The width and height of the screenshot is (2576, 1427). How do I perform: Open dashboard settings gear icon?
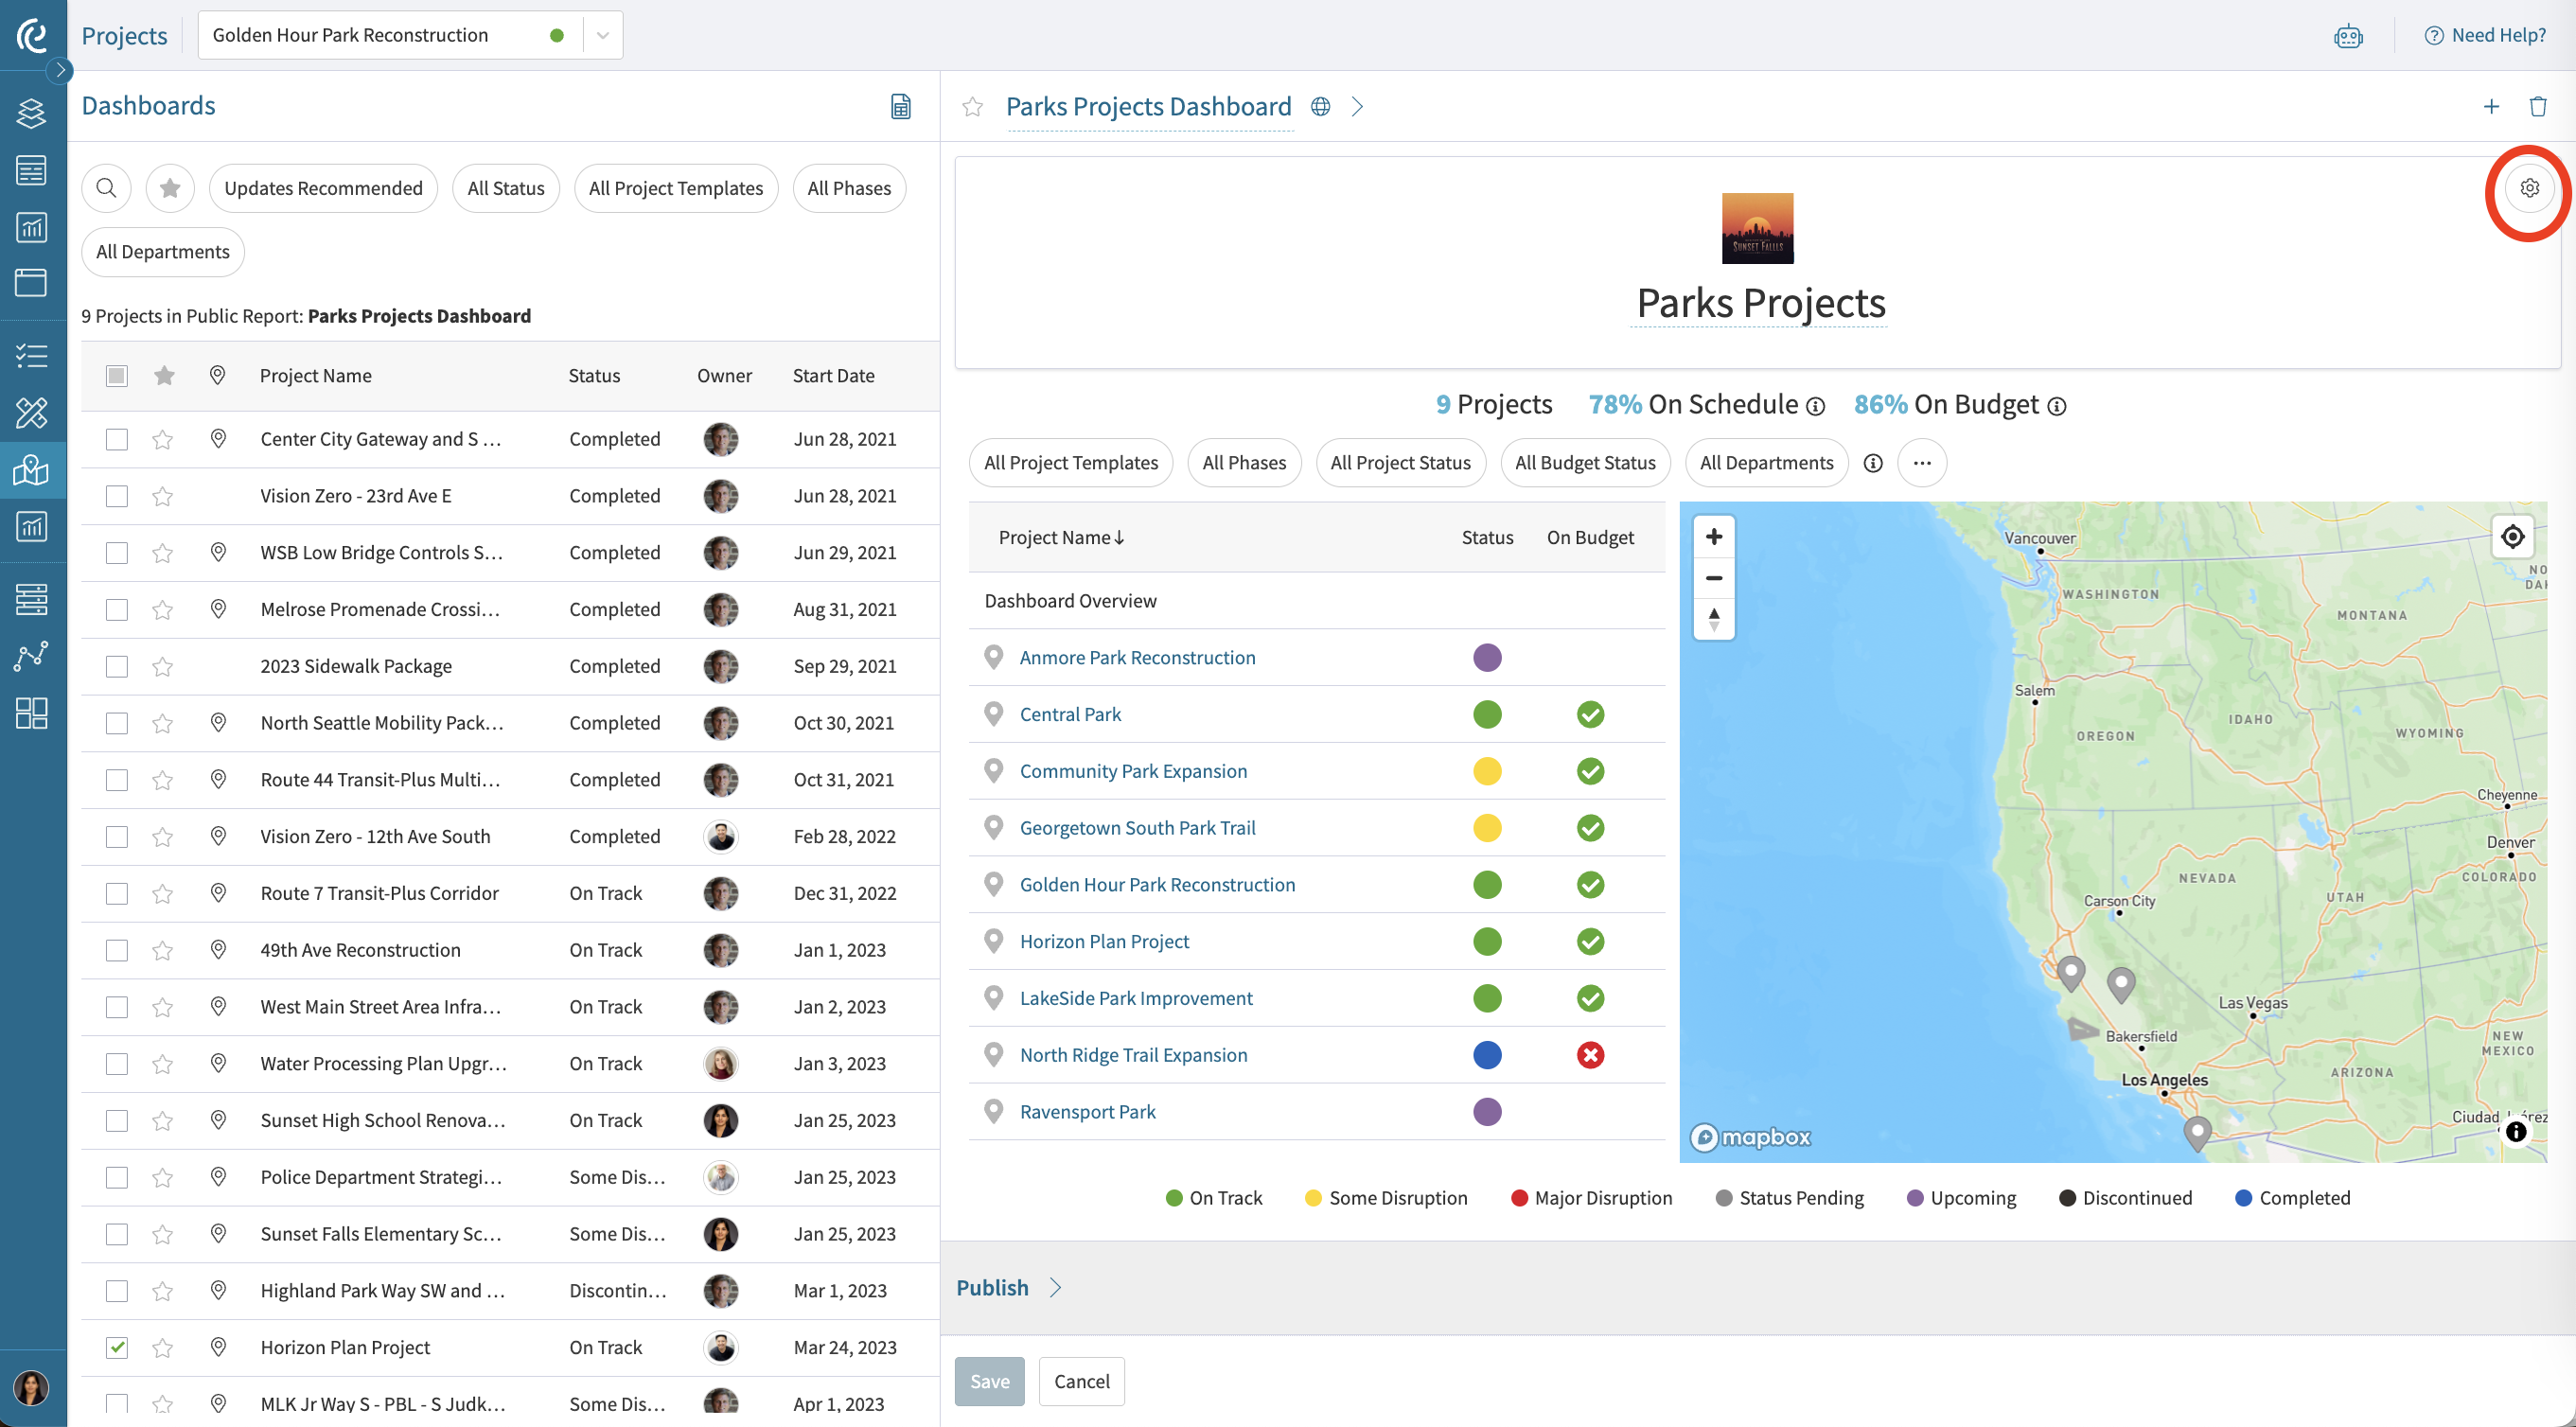point(2529,188)
